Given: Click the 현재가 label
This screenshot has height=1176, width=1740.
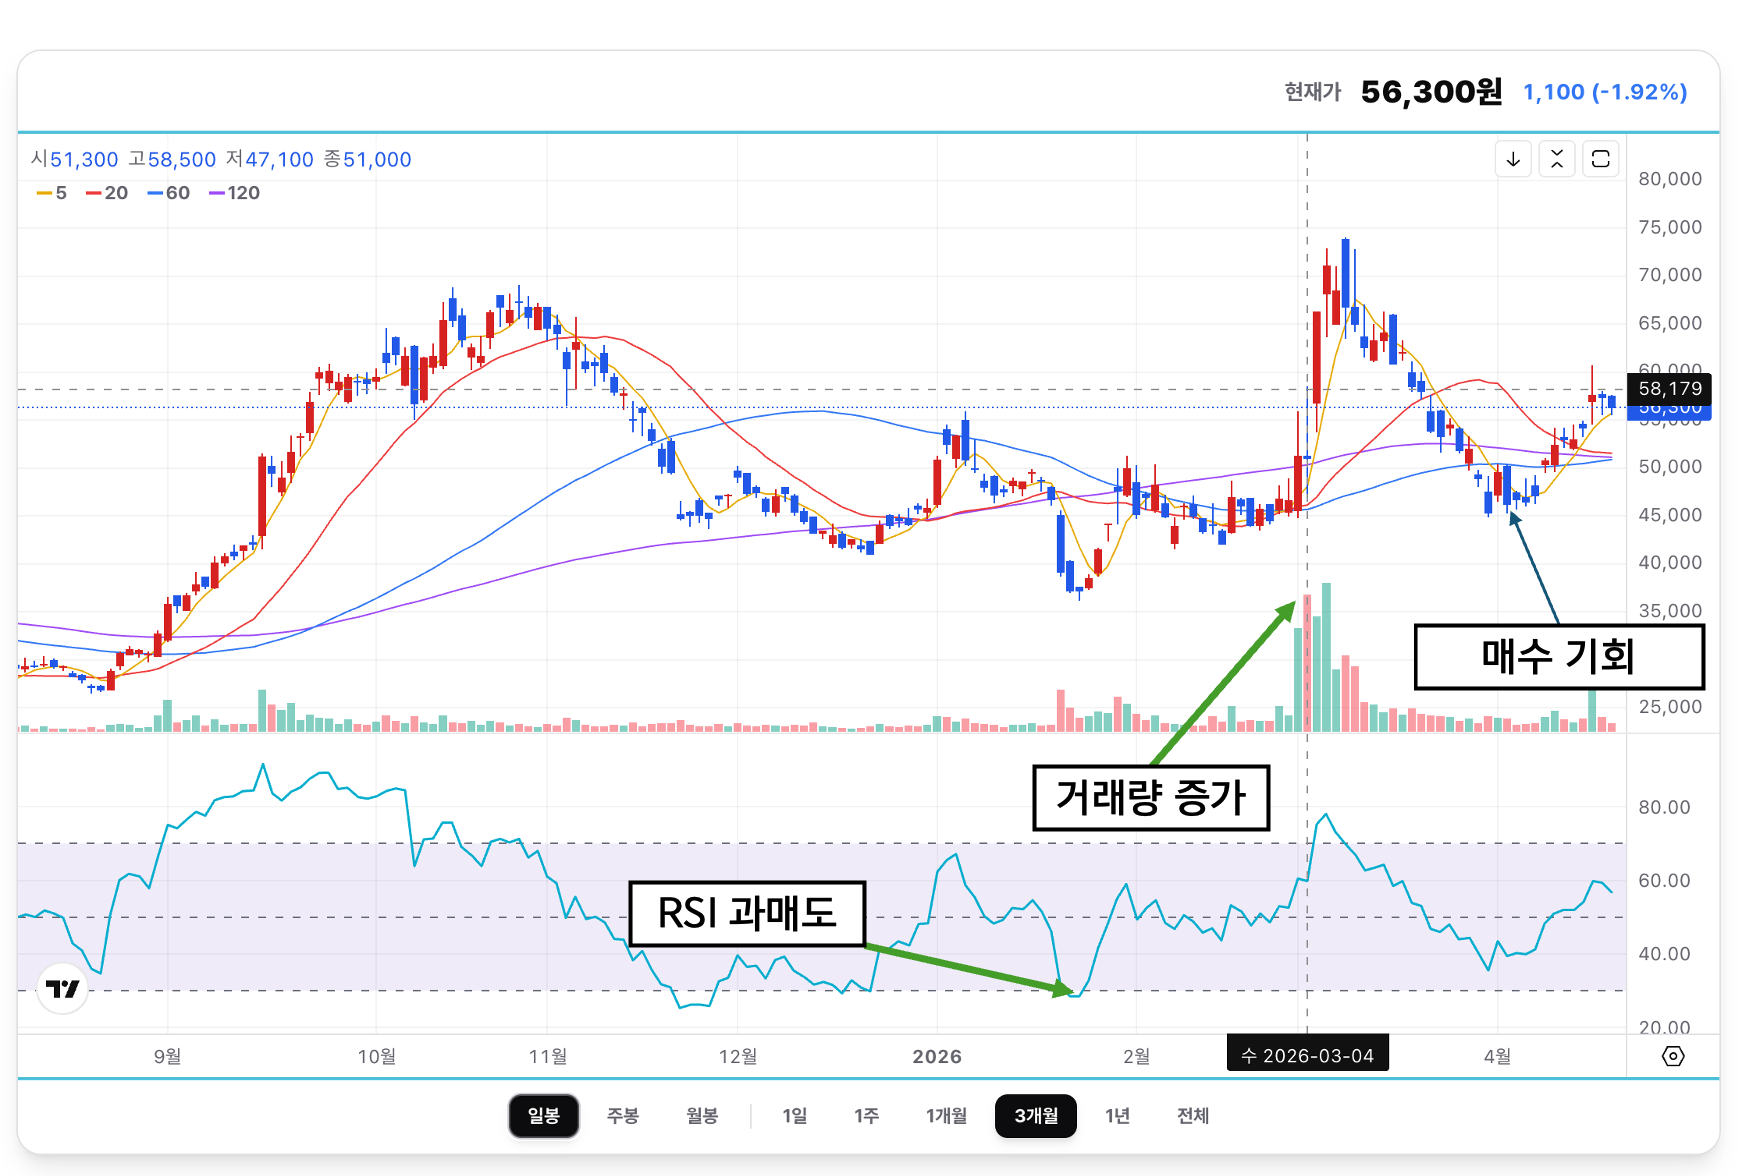Looking at the screenshot, I should (1313, 92).
